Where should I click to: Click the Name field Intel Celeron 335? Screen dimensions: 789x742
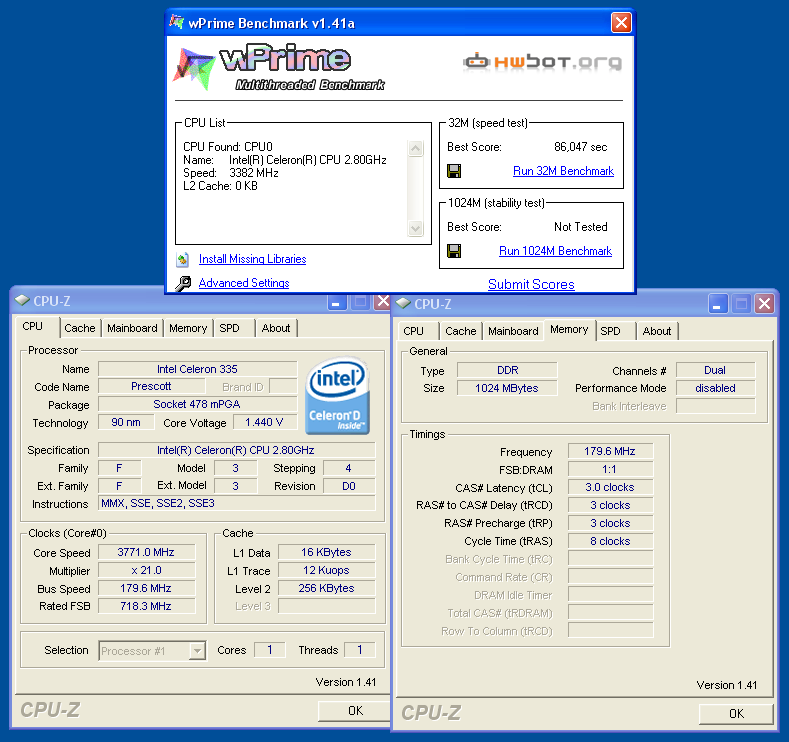(x=197, y=369)
